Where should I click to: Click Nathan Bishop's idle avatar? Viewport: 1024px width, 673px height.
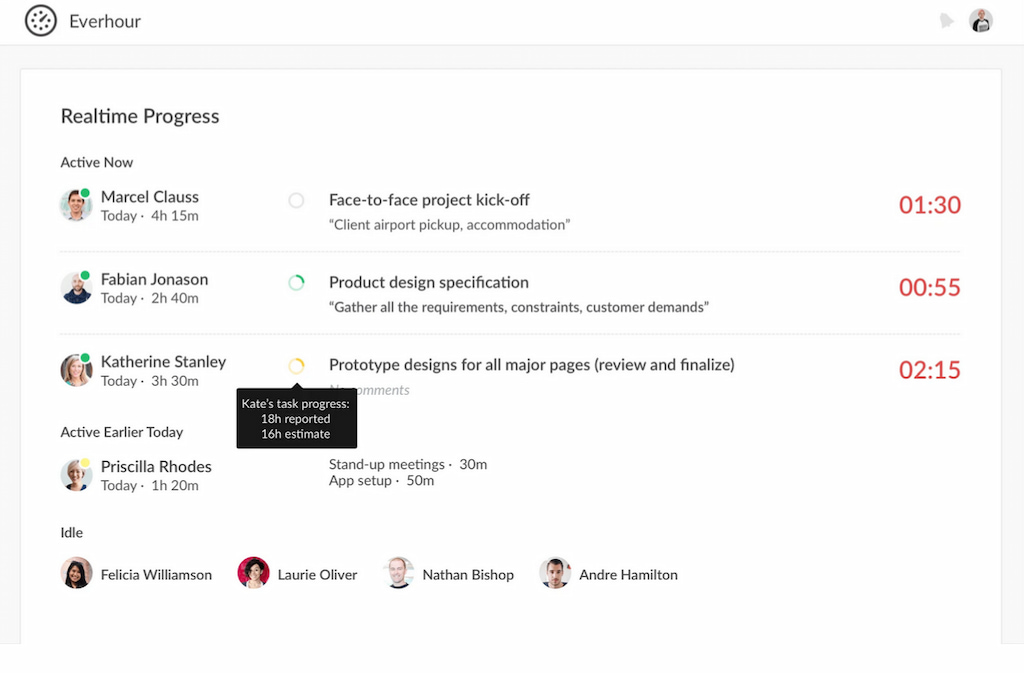pyautogui.click(x=399, y=573)
